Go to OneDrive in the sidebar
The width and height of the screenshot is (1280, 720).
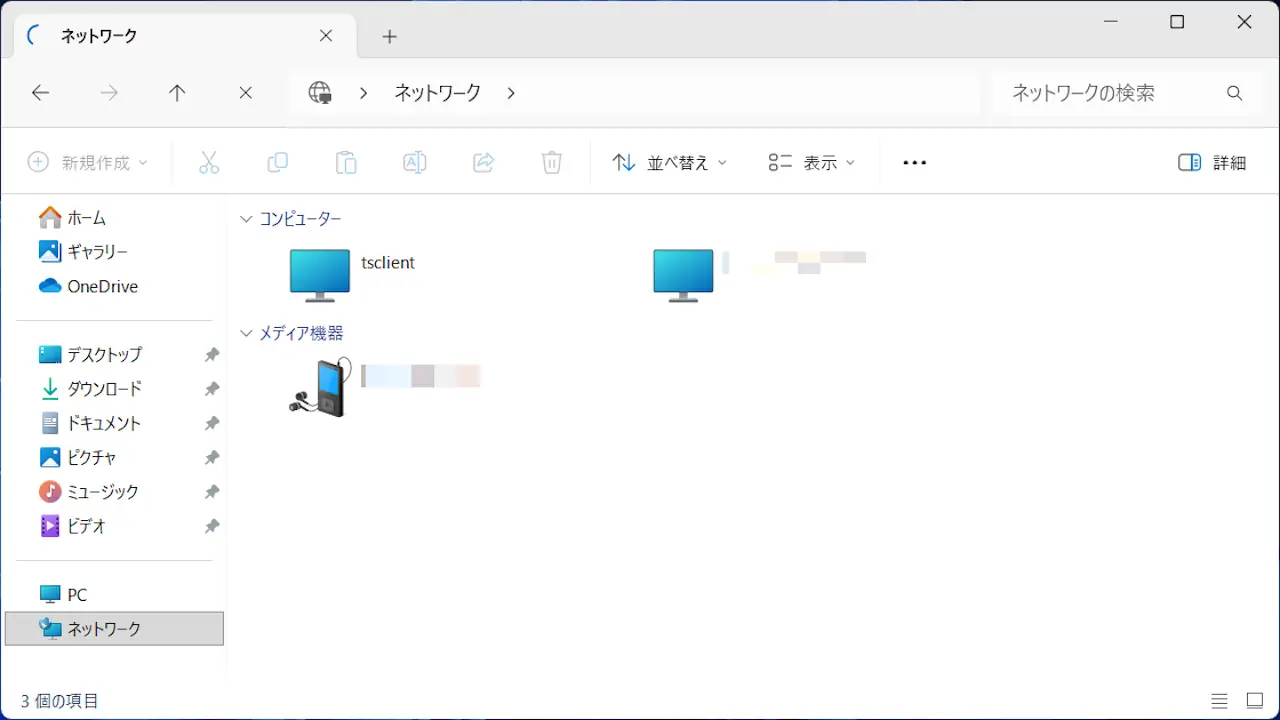[x=102, y=287]
